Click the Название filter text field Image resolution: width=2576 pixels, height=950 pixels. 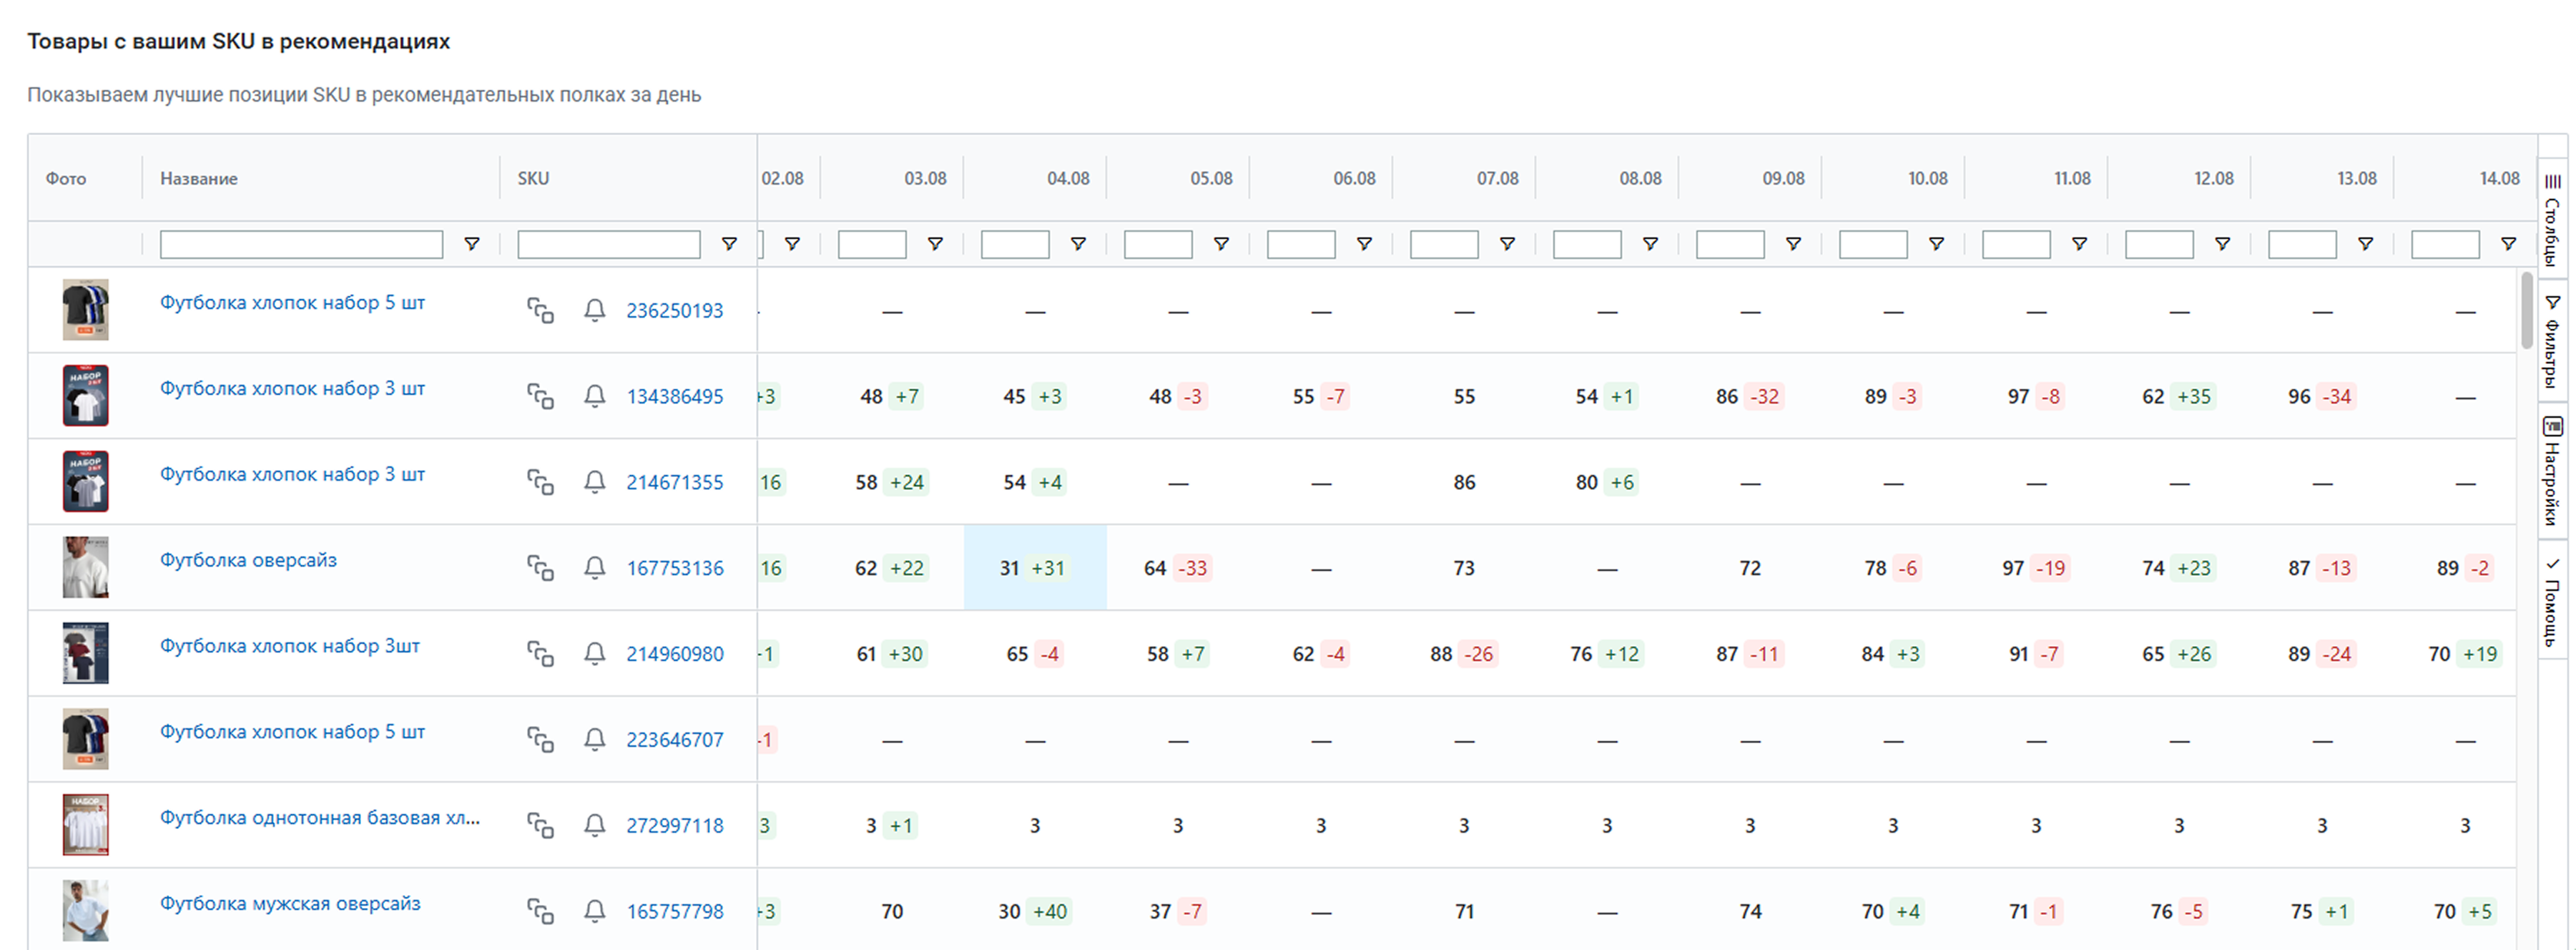(x=301, y=244)
